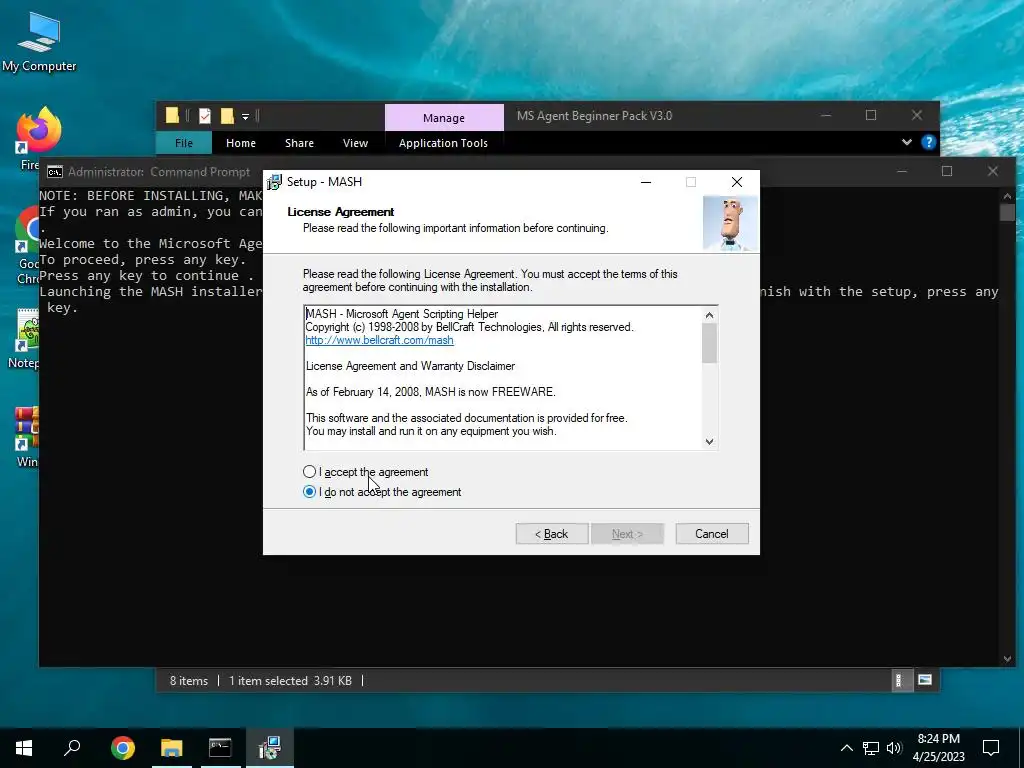Screen dimensions: 1024x768
Task: Click the license agreement scrollbar thumb
Action: pos(709,343)
